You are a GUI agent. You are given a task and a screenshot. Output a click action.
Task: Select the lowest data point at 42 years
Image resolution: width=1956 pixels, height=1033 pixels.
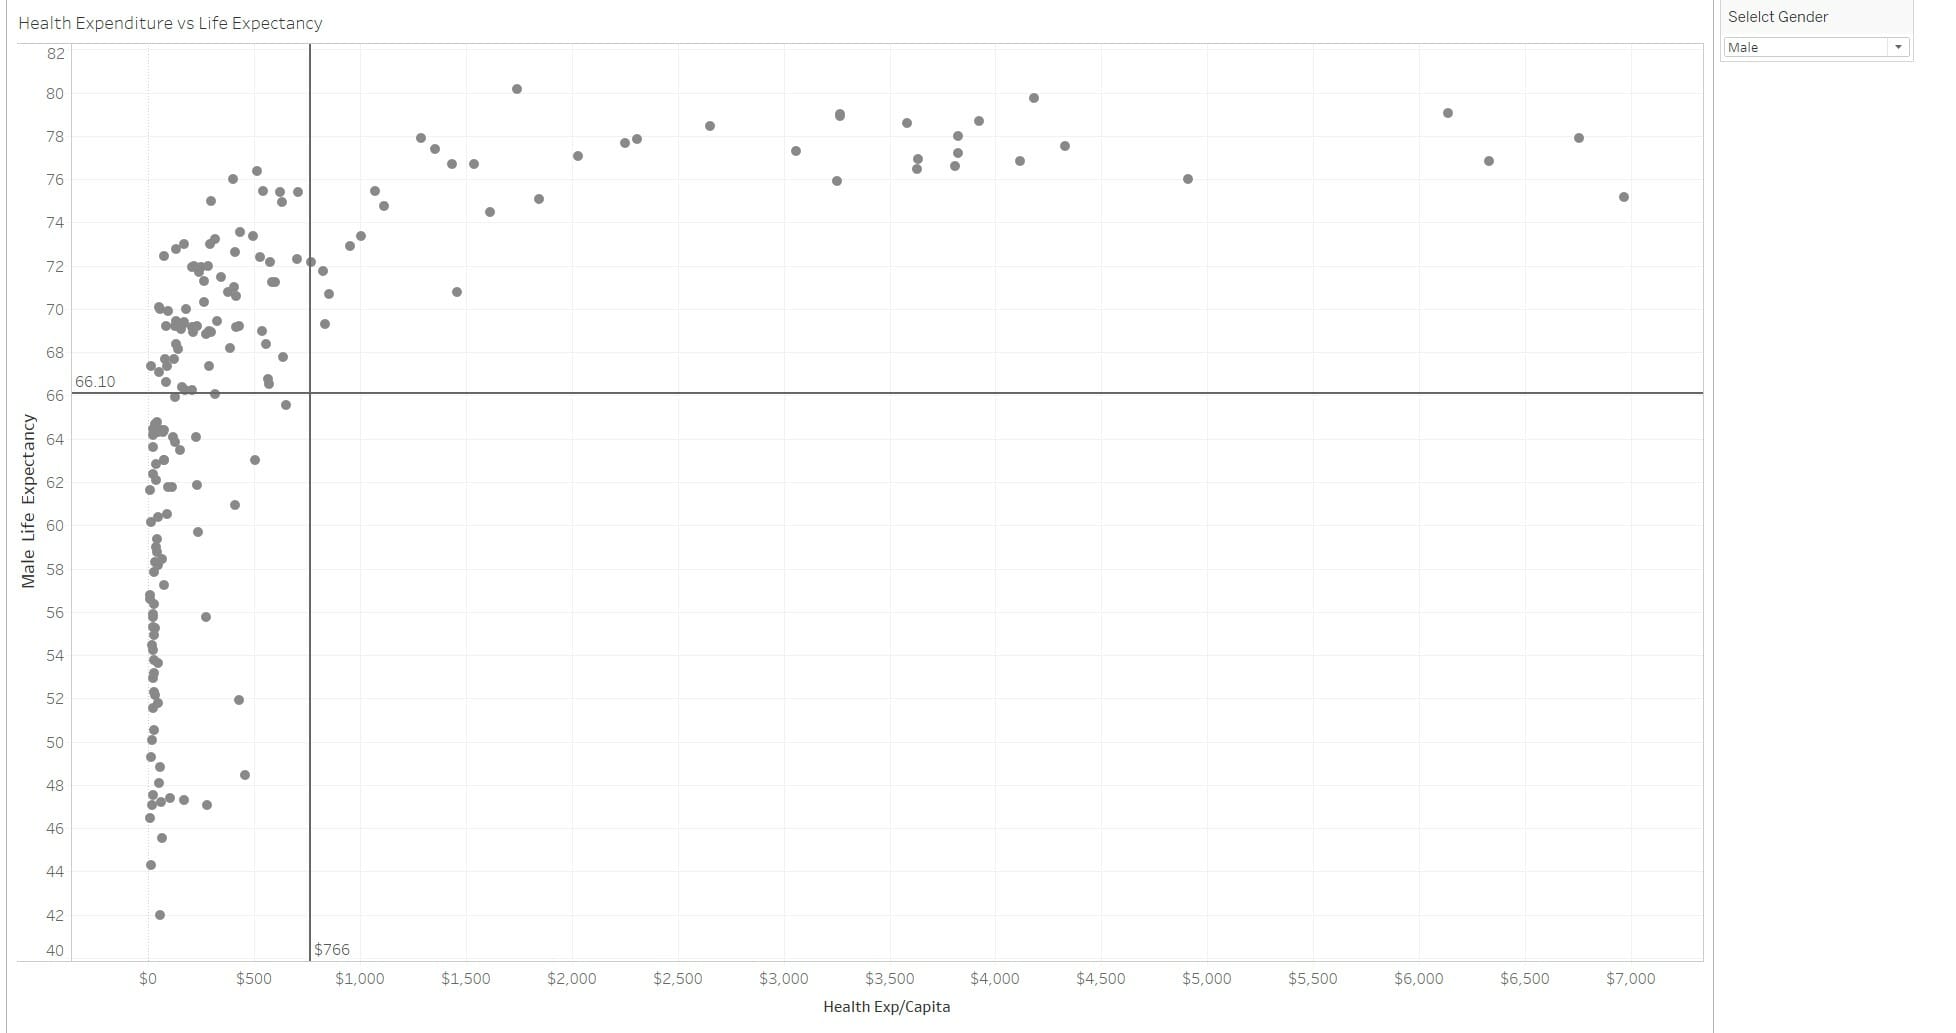[160, 915]
